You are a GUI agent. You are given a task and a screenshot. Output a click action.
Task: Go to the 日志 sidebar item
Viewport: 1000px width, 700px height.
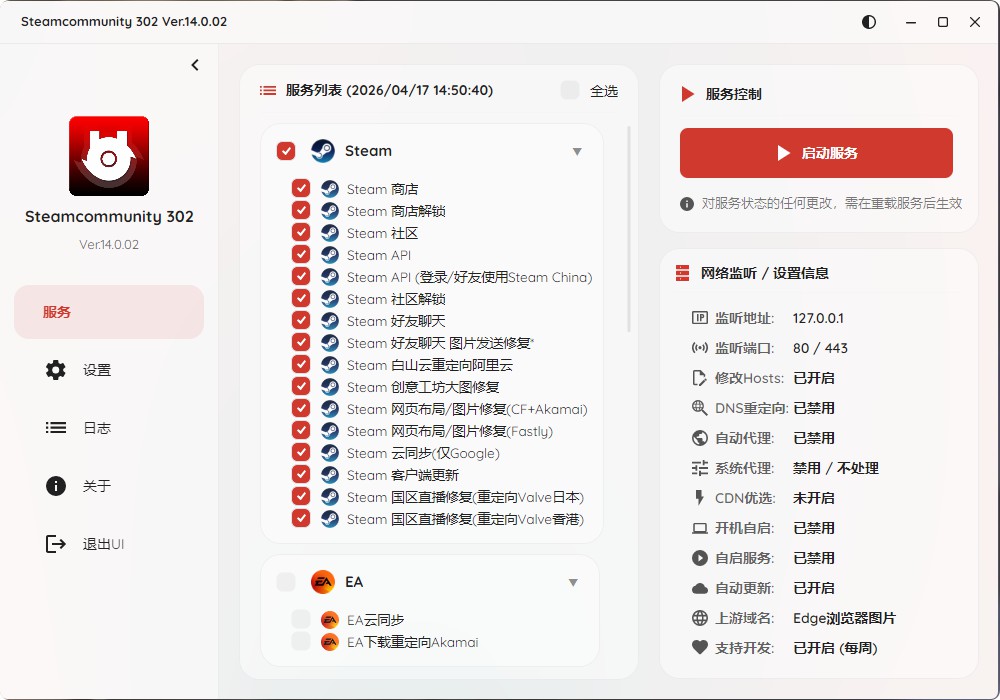(109, 428)
